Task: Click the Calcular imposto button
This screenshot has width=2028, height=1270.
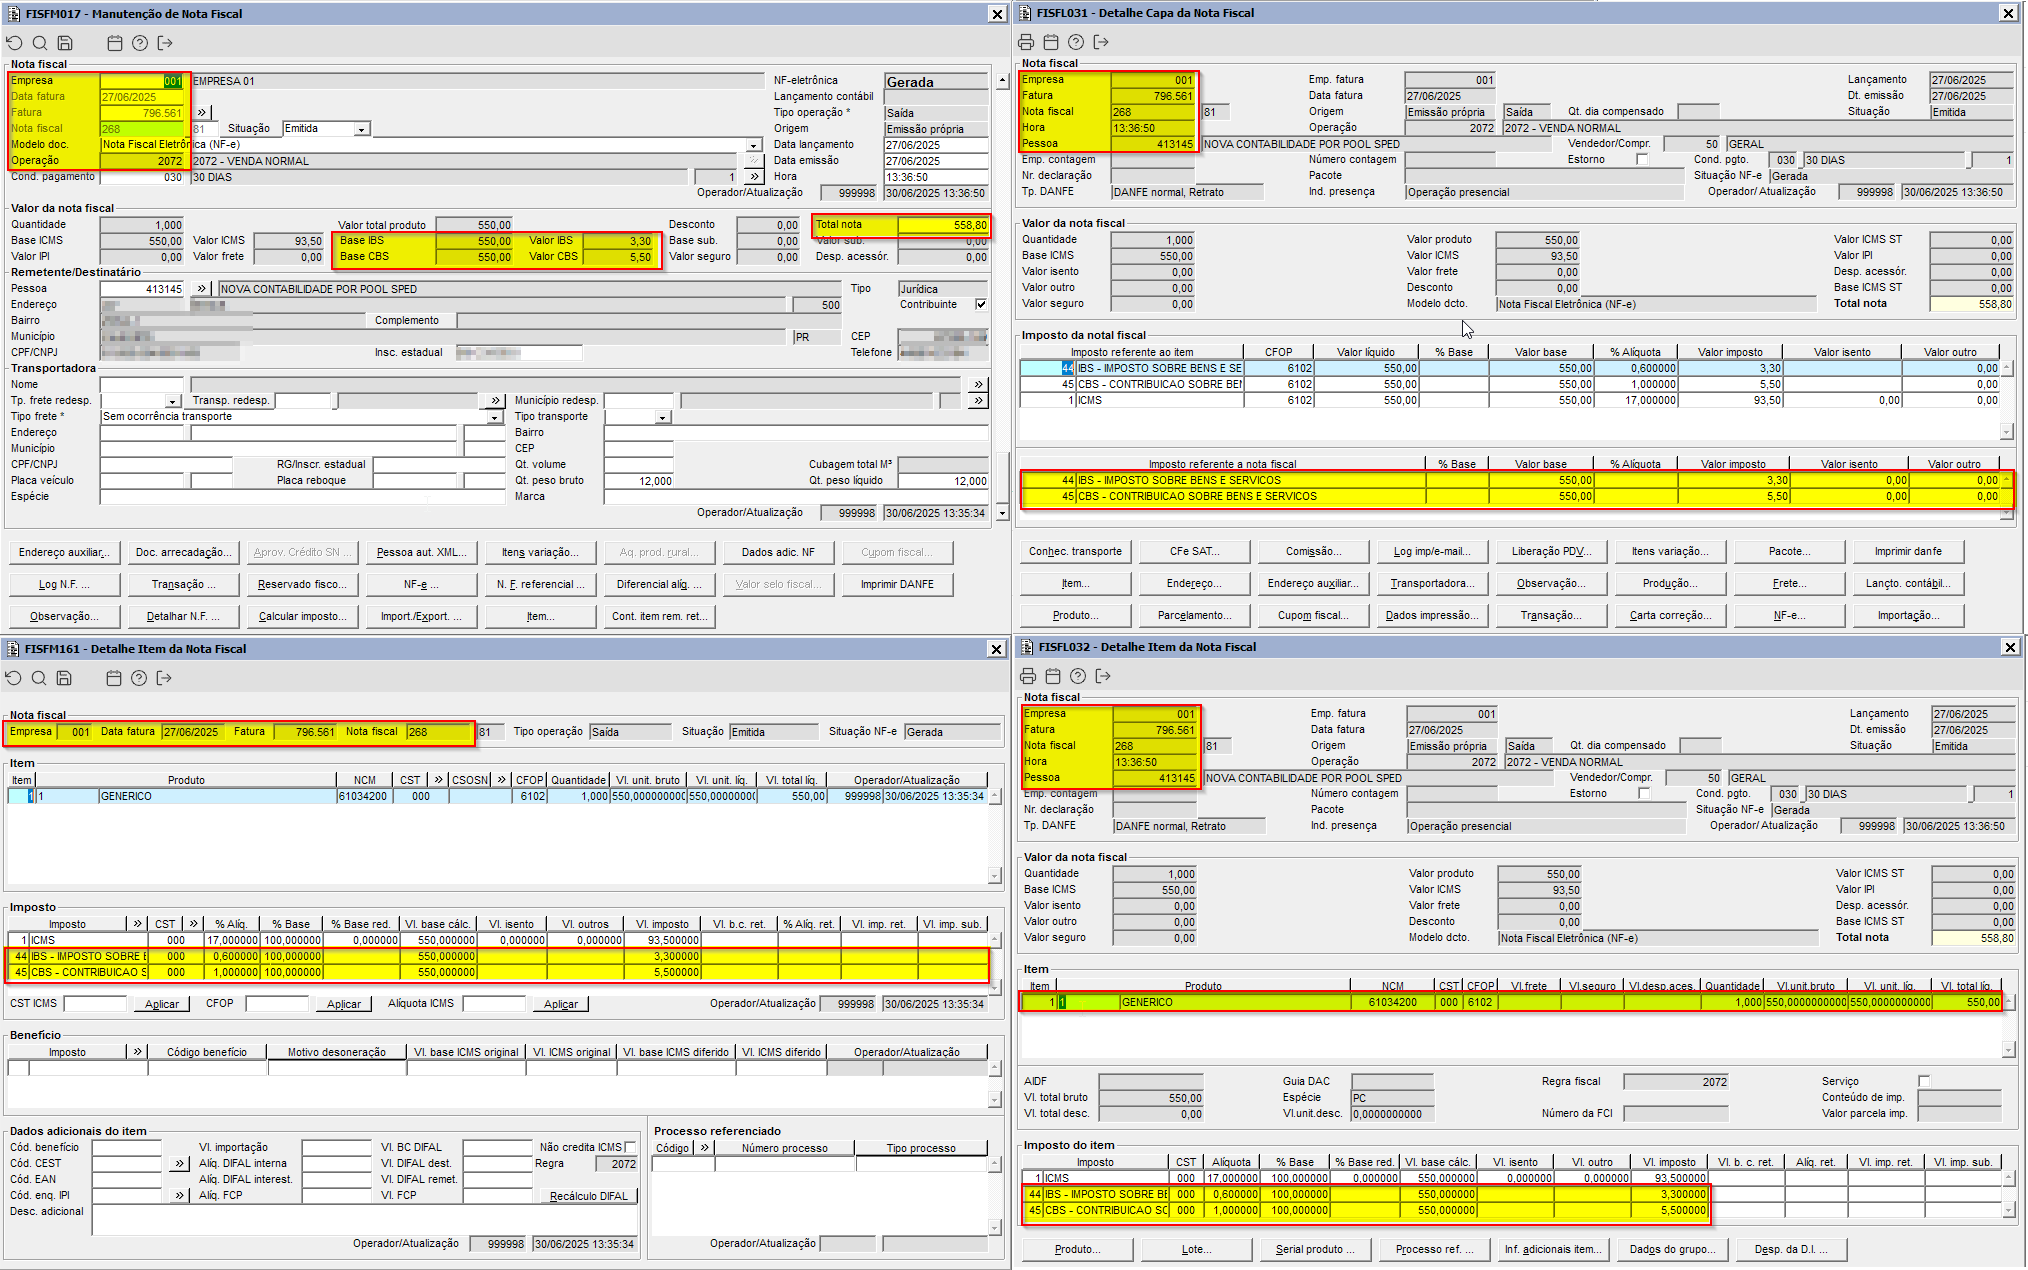Action: 302,616
